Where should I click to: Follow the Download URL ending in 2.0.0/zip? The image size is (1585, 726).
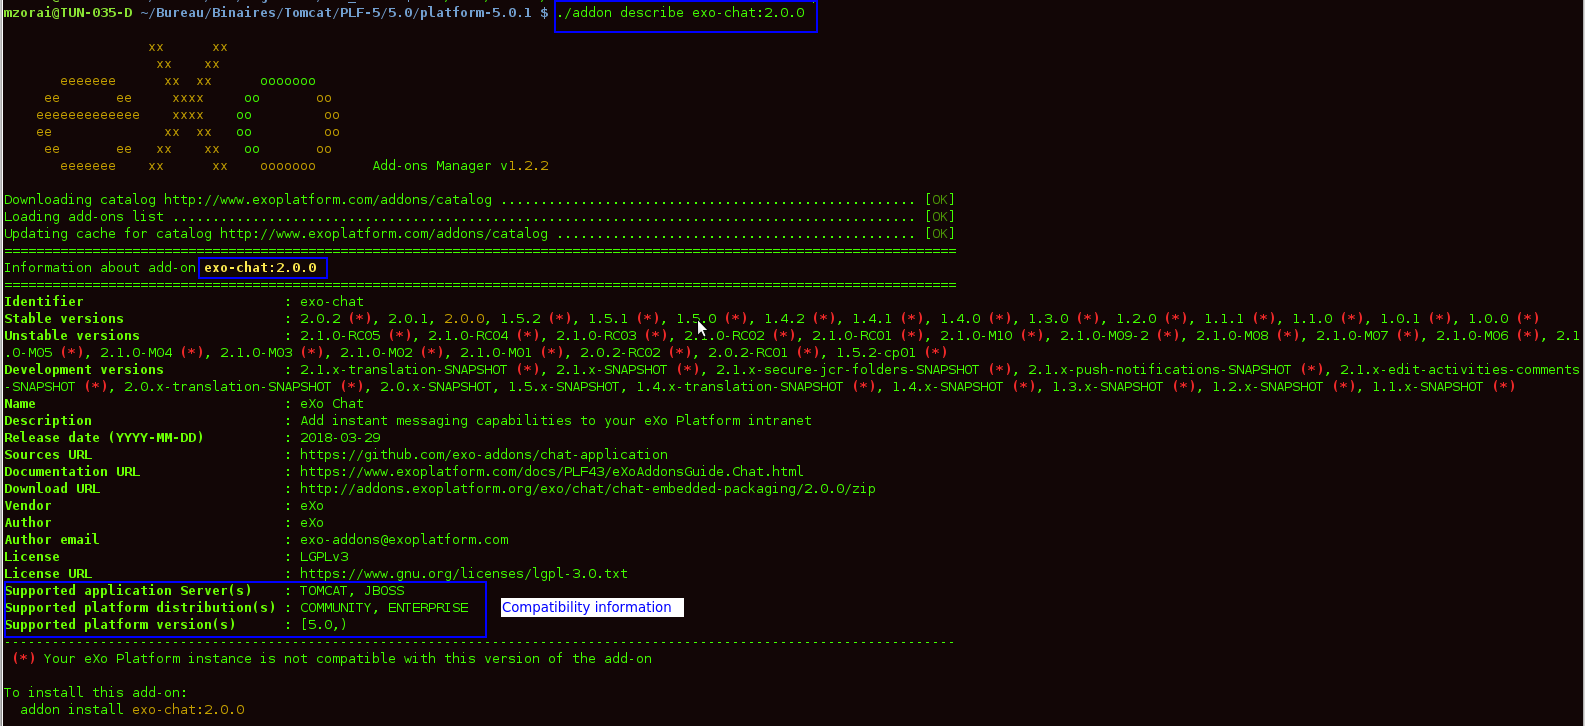coord(588,488)
